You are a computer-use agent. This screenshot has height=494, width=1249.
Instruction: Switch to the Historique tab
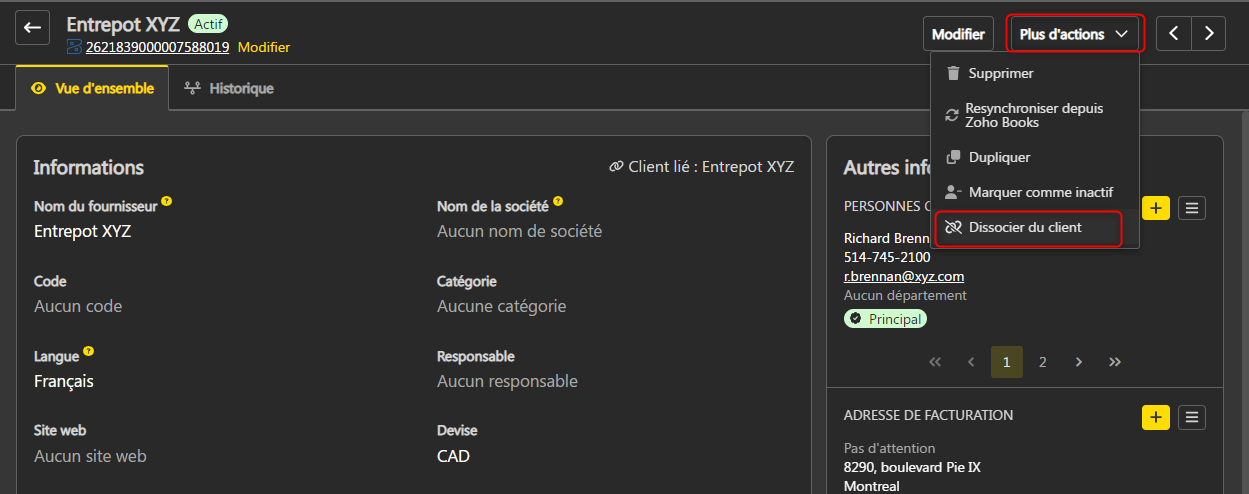tap(229, 88)
